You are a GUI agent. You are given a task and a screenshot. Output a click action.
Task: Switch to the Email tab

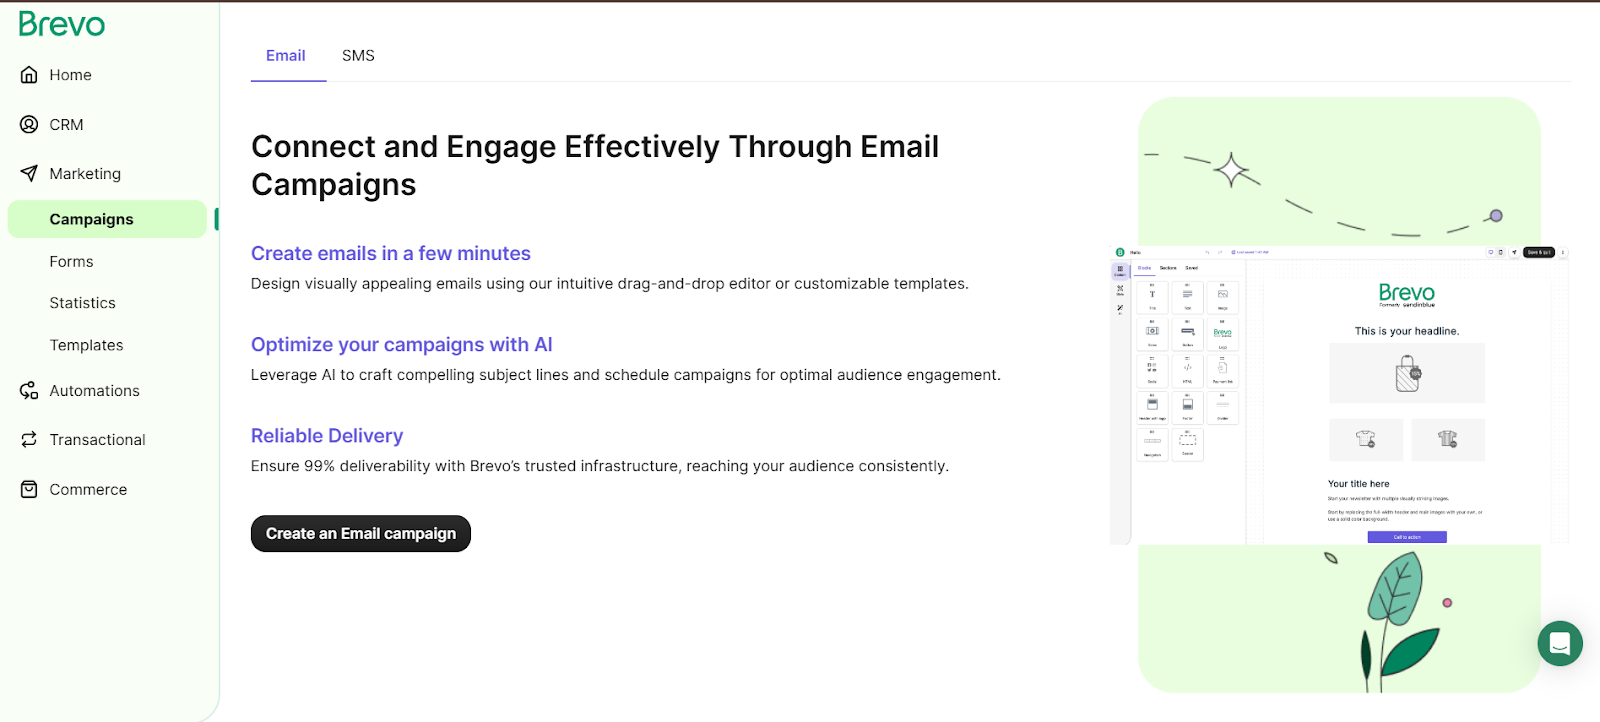[286, 56]
